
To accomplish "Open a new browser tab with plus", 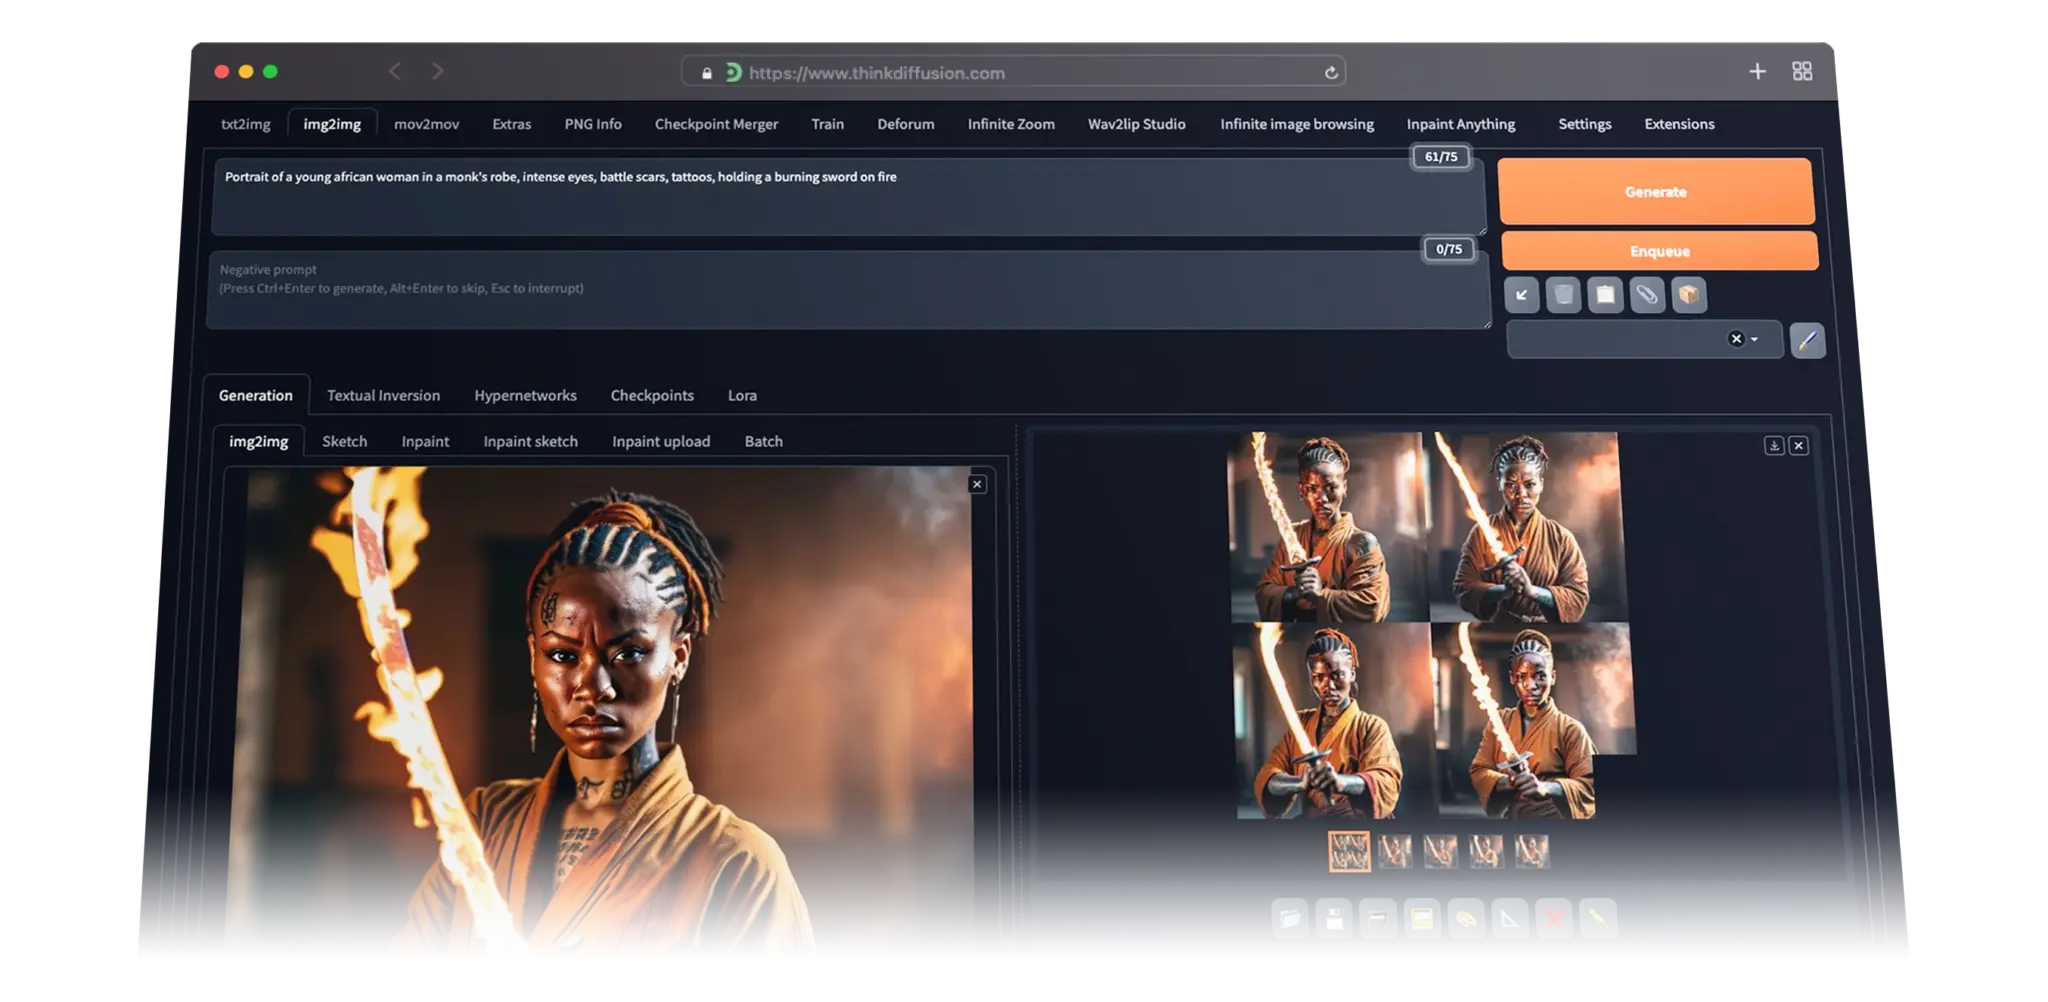I will [x=1757, y=71].
